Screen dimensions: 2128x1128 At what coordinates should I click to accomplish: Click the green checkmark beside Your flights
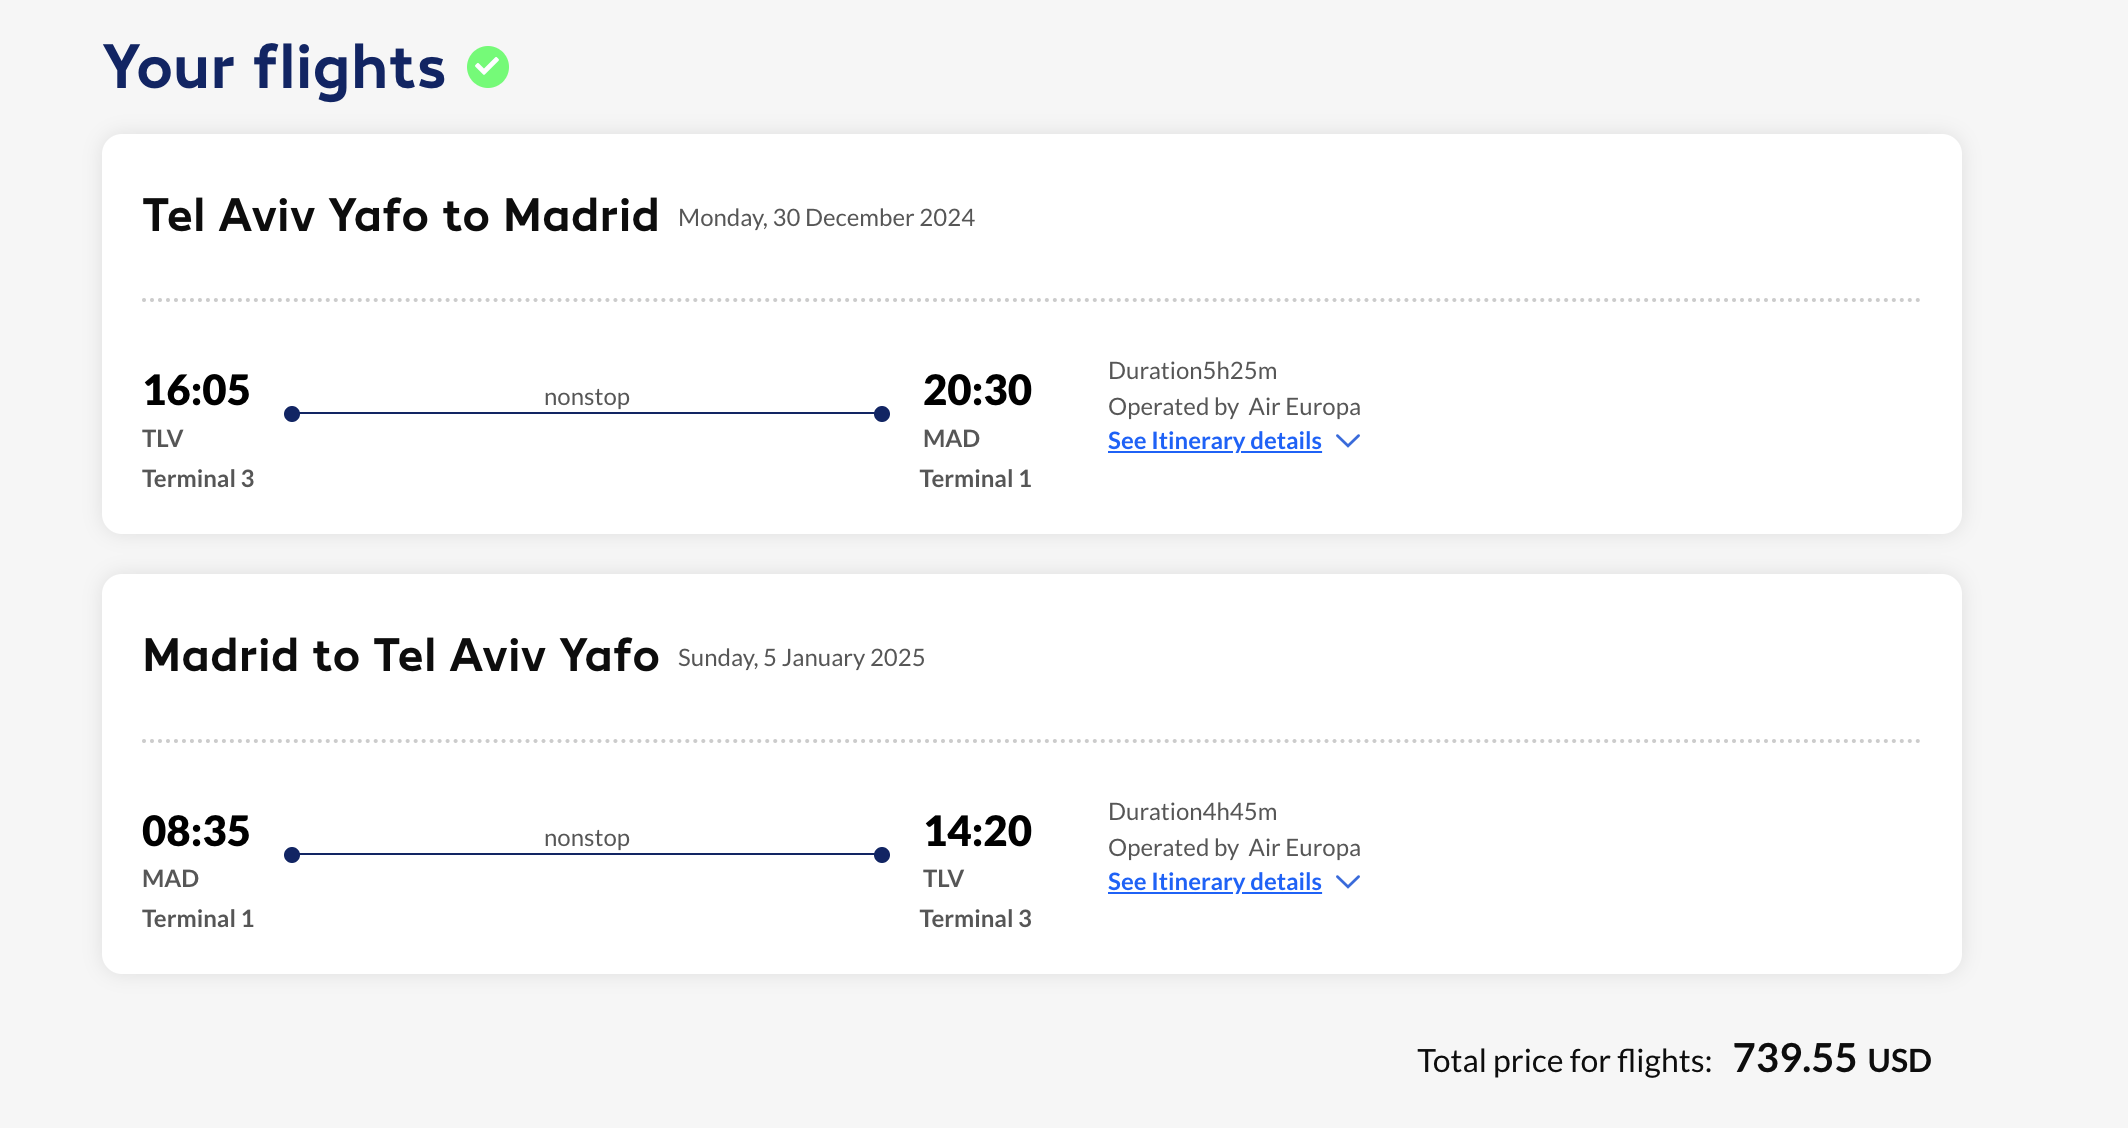488,67
